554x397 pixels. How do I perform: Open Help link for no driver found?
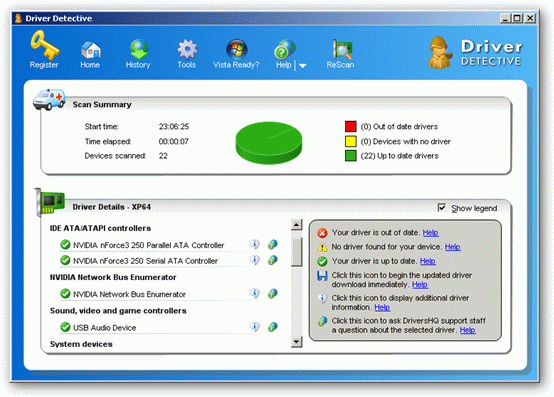coord(453,247)
